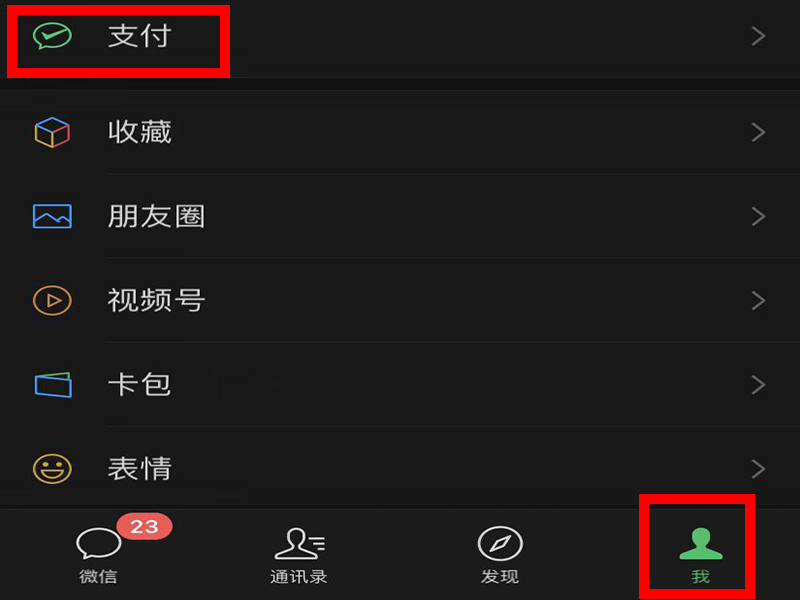Switch to the 我 tab
Image resolution: width=800 pixels, height=600 pixels.
[x=701, y=555]
